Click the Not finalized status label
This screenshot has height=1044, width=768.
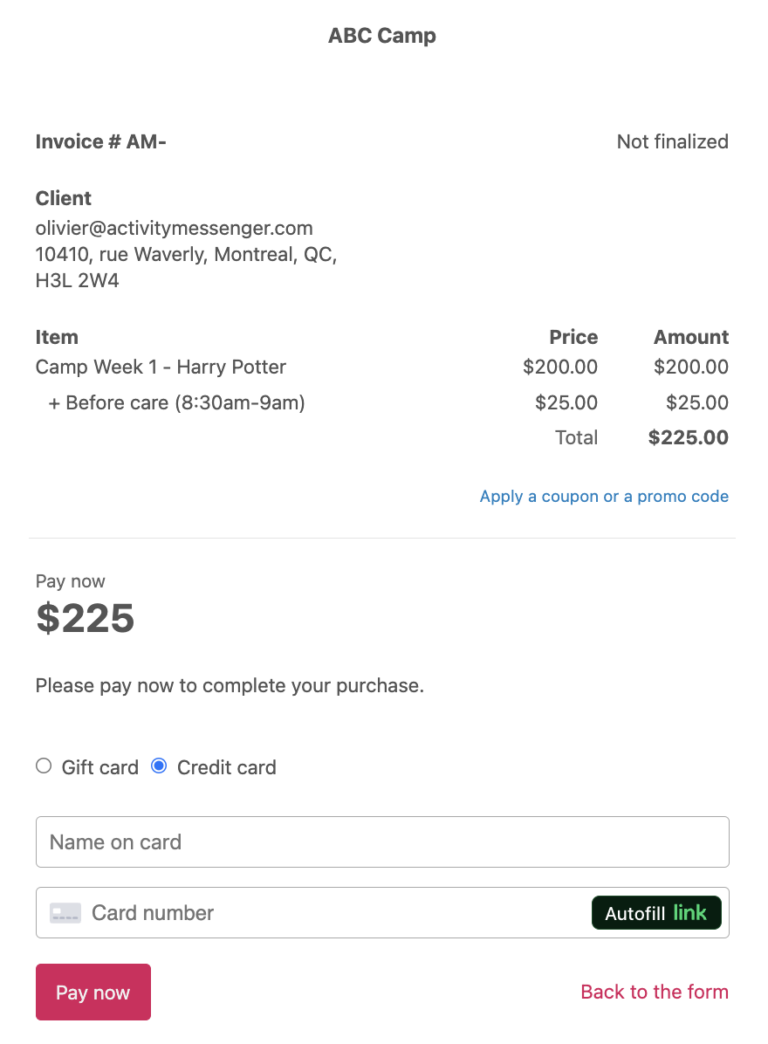point(672,141)
